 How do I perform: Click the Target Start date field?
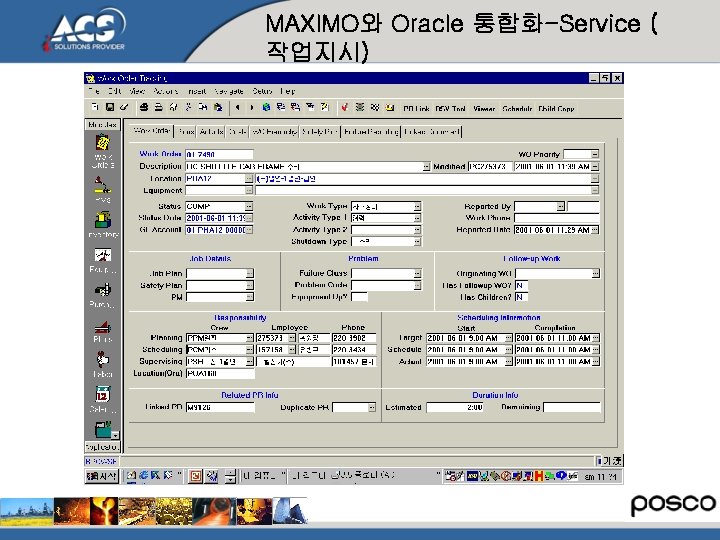tap(465, 338)
